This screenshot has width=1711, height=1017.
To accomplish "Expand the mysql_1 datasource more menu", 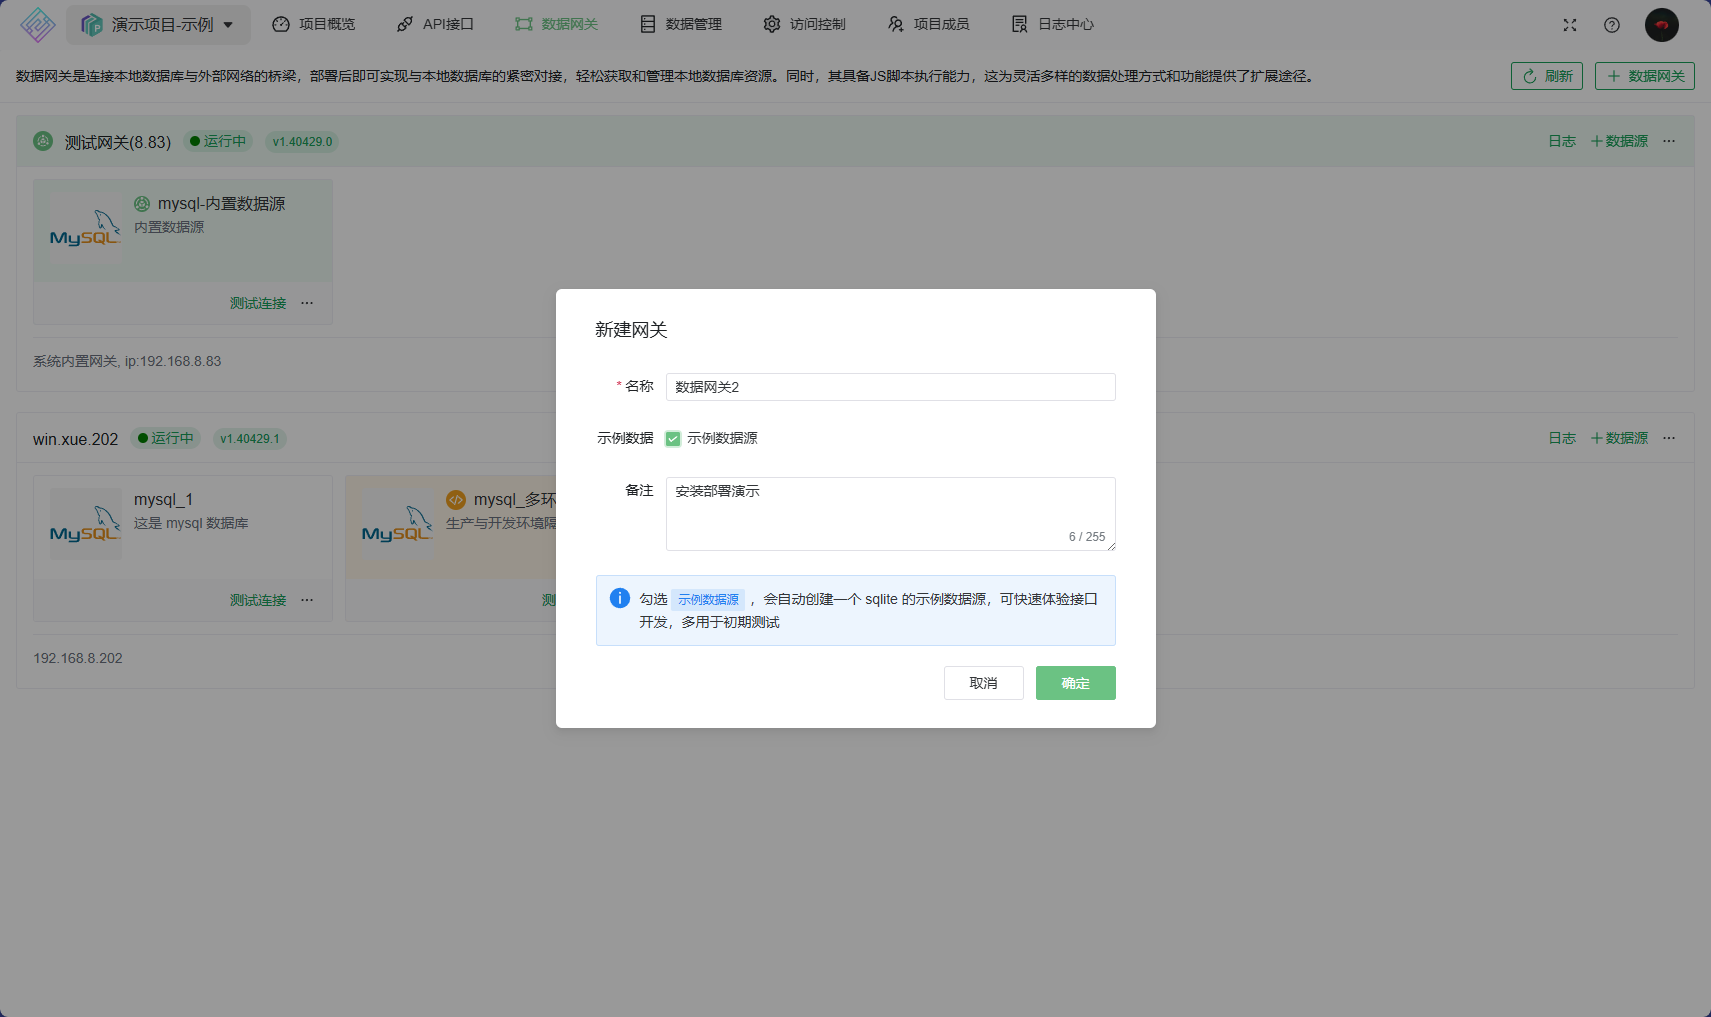I will coord(307,600).
